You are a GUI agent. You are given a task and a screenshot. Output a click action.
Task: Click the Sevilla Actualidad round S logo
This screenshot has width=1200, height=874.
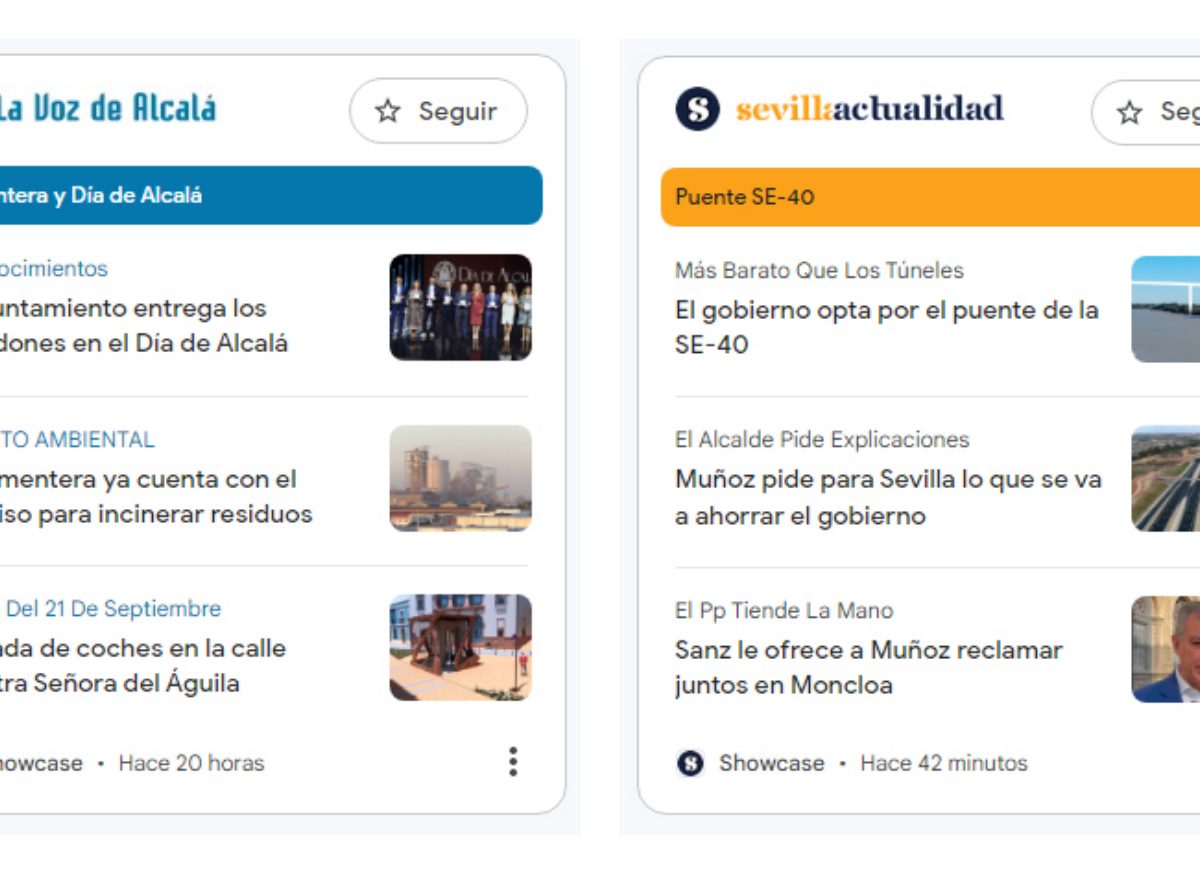pyautogui.click(x=697, y=109)
